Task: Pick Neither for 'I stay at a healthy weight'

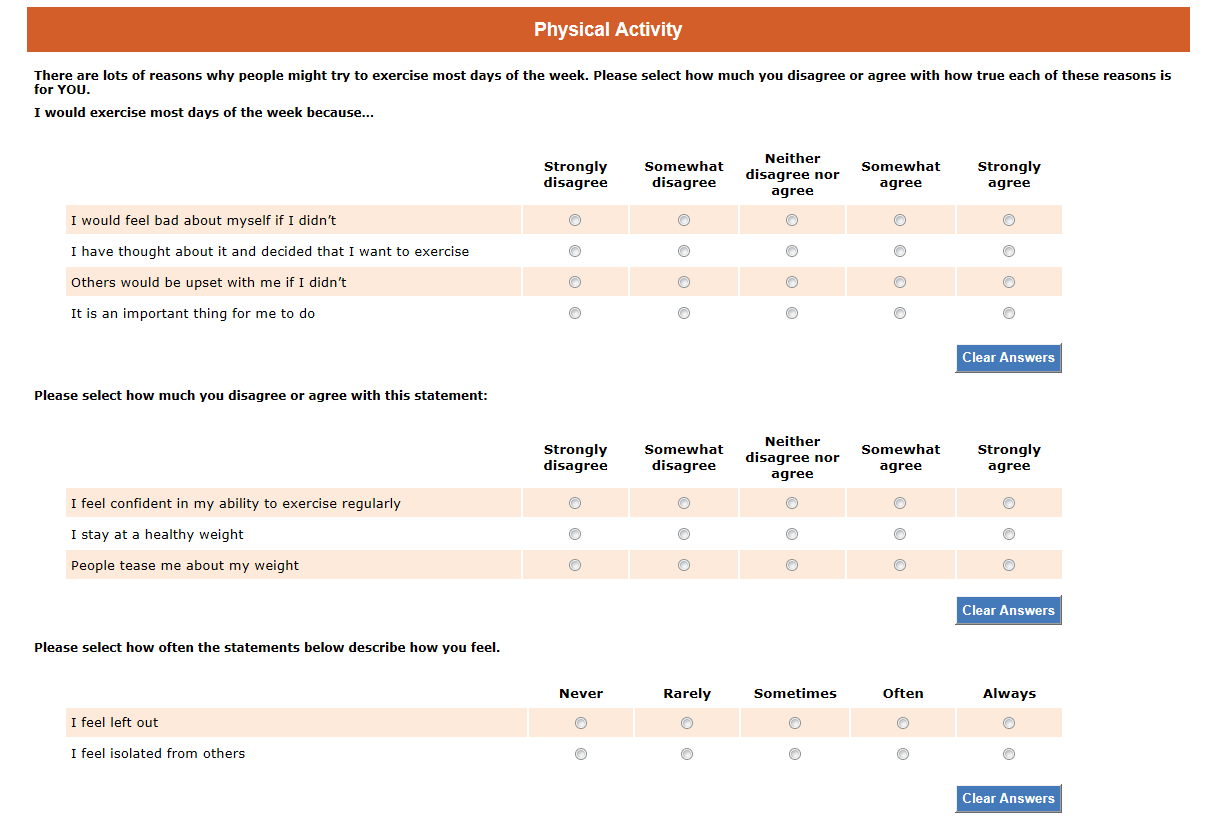Action: click(792, 534)
